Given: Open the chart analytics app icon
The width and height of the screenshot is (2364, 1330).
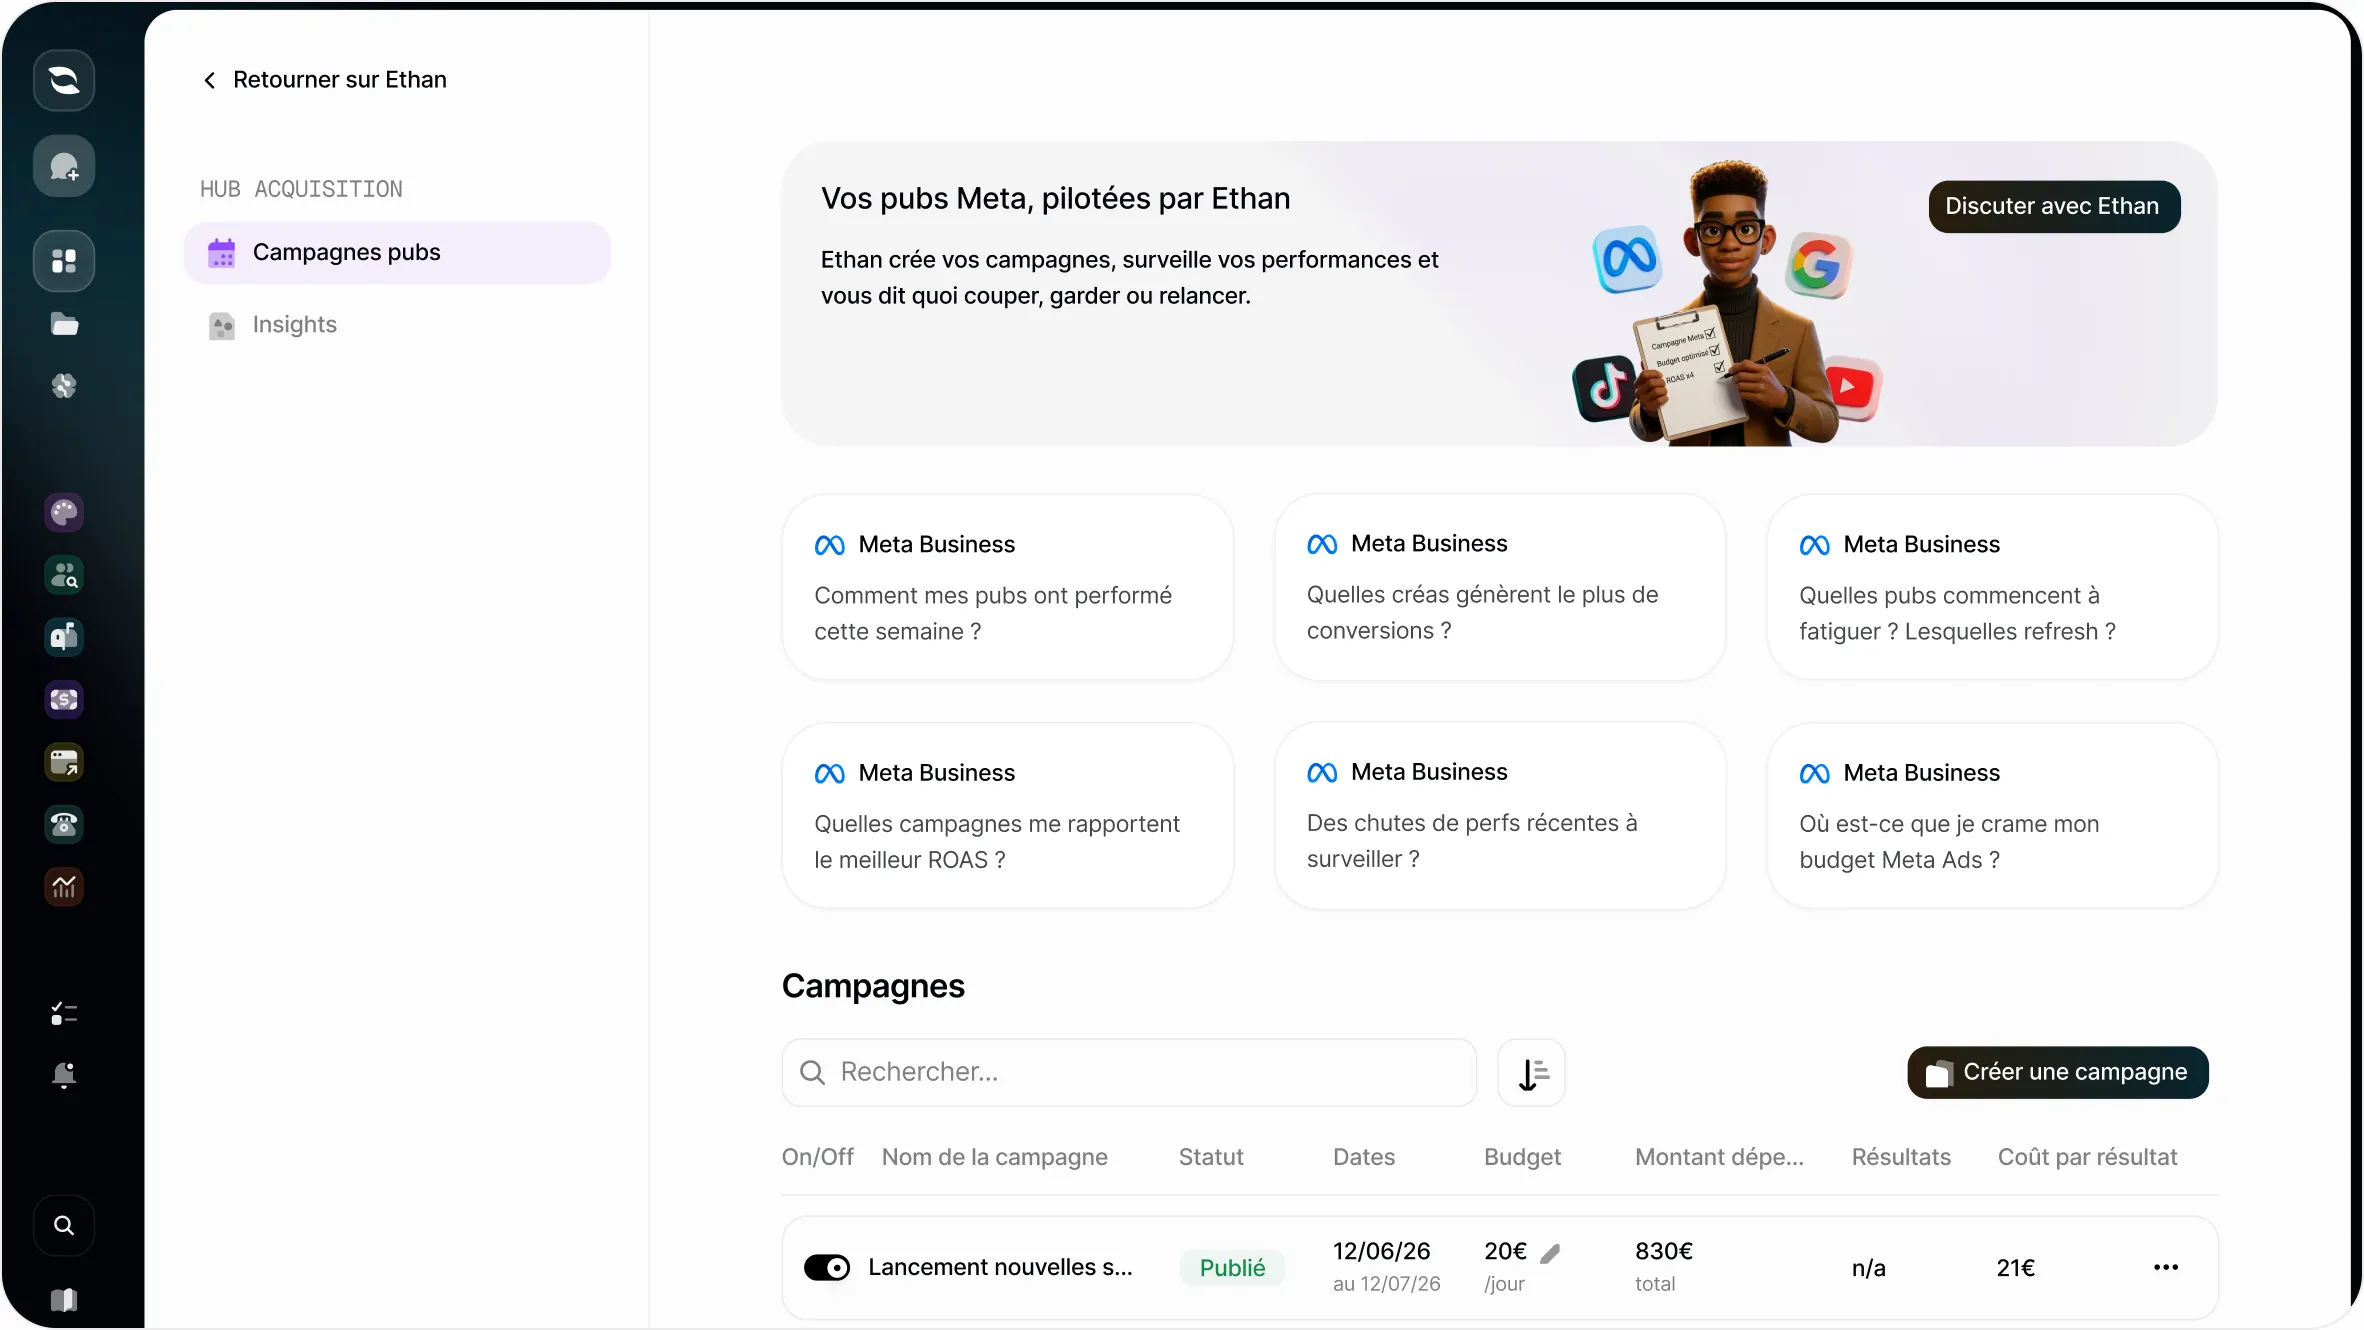Looking at the screenshot, I should coord(64,886).
